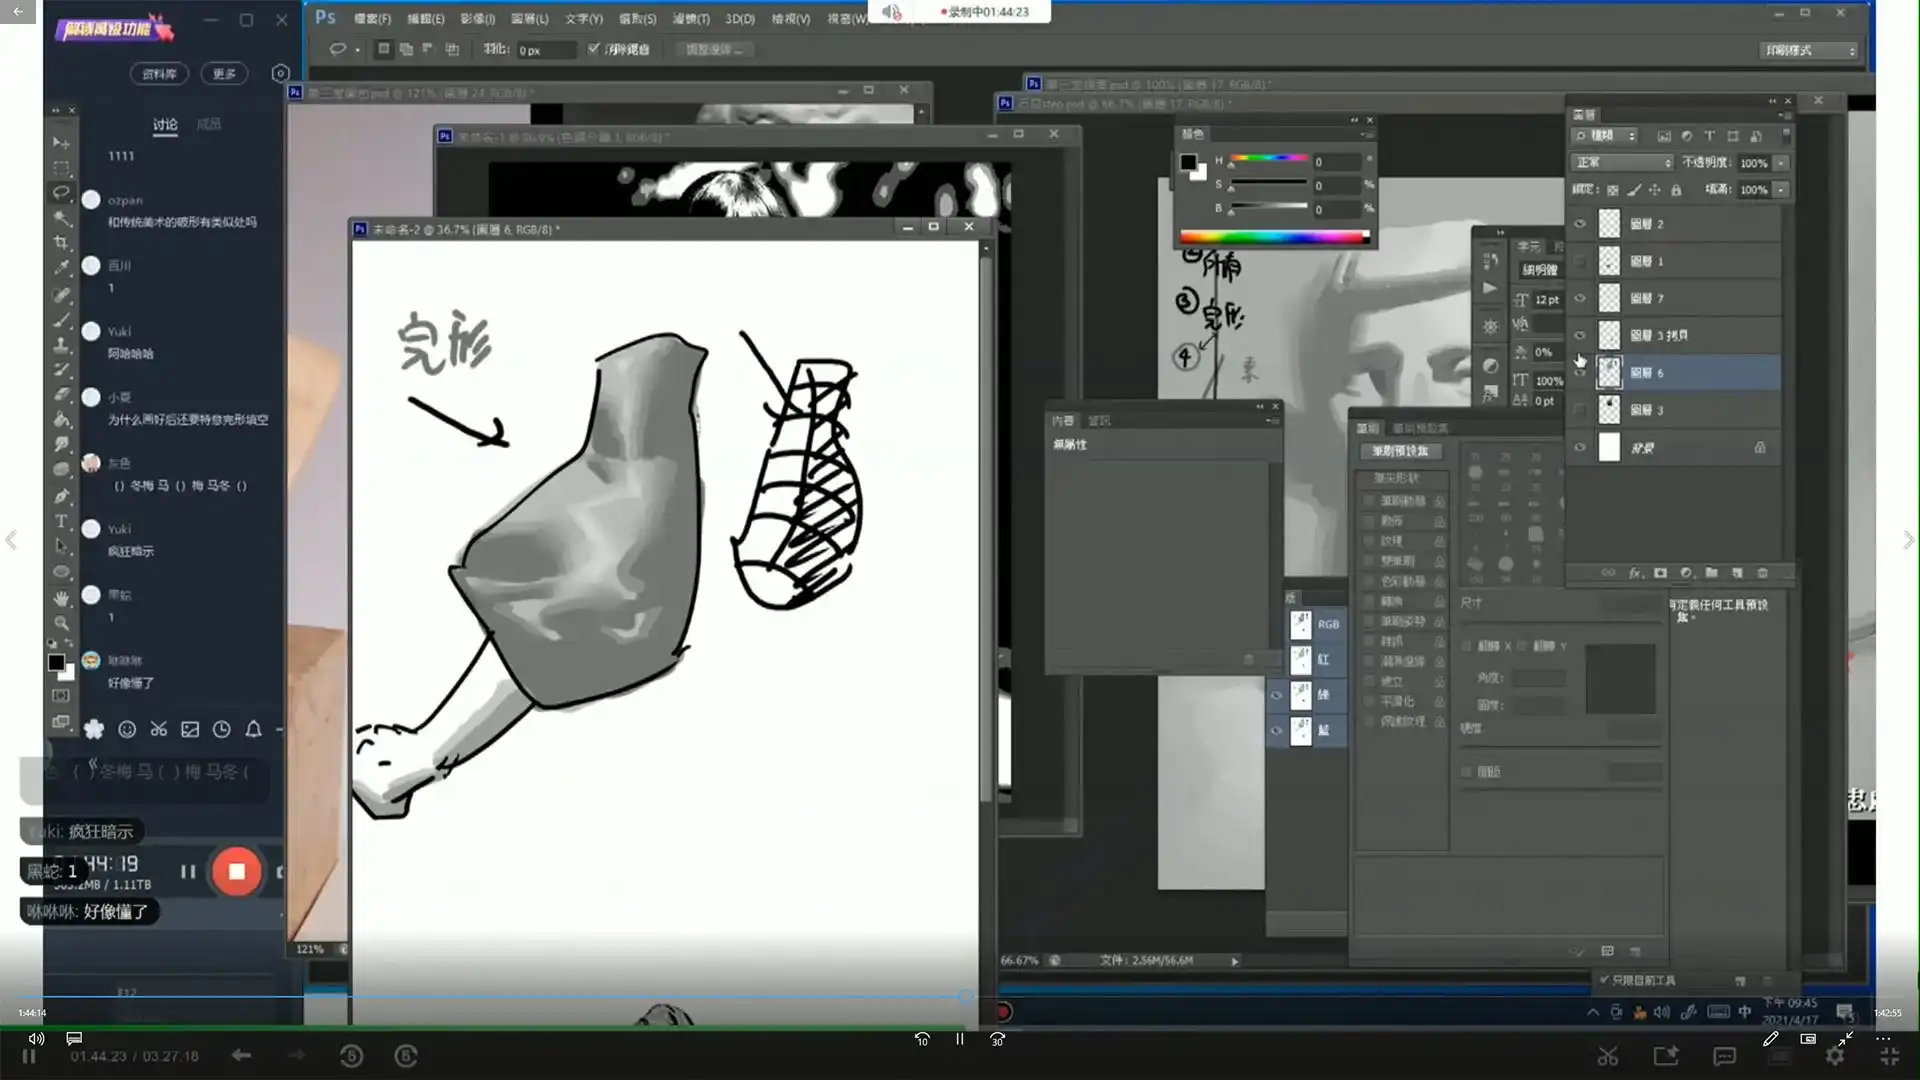Click the fx layer style icon
Screen dimensions: 1920x1080
tap(1635, 573)
